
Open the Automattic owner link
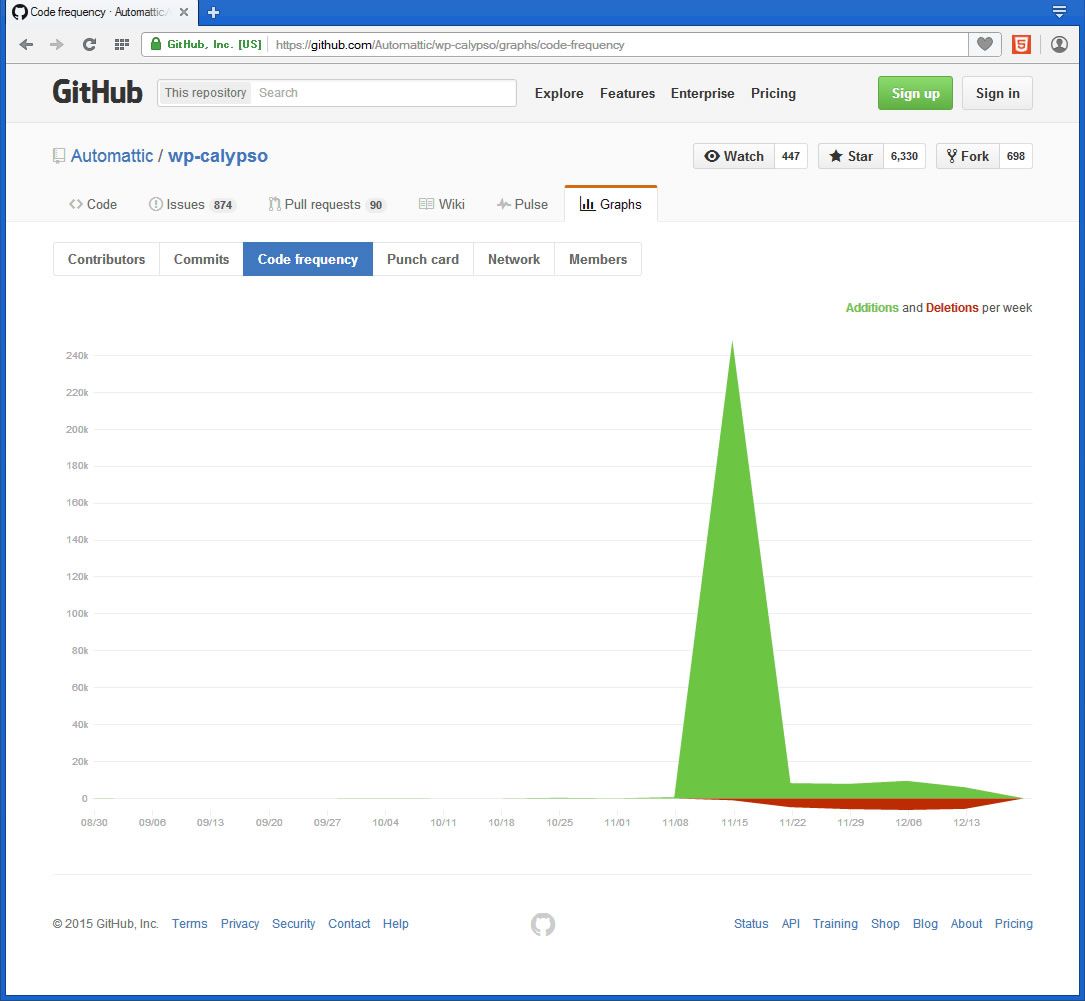[x=112, y=156]
